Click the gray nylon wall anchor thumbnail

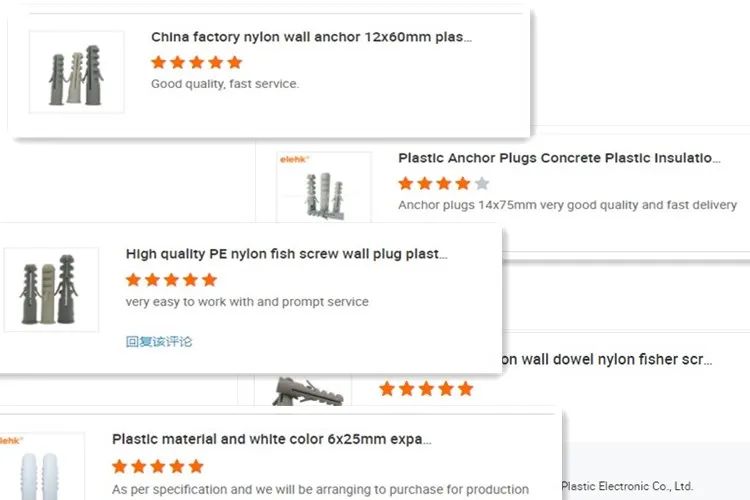[77, 71]
